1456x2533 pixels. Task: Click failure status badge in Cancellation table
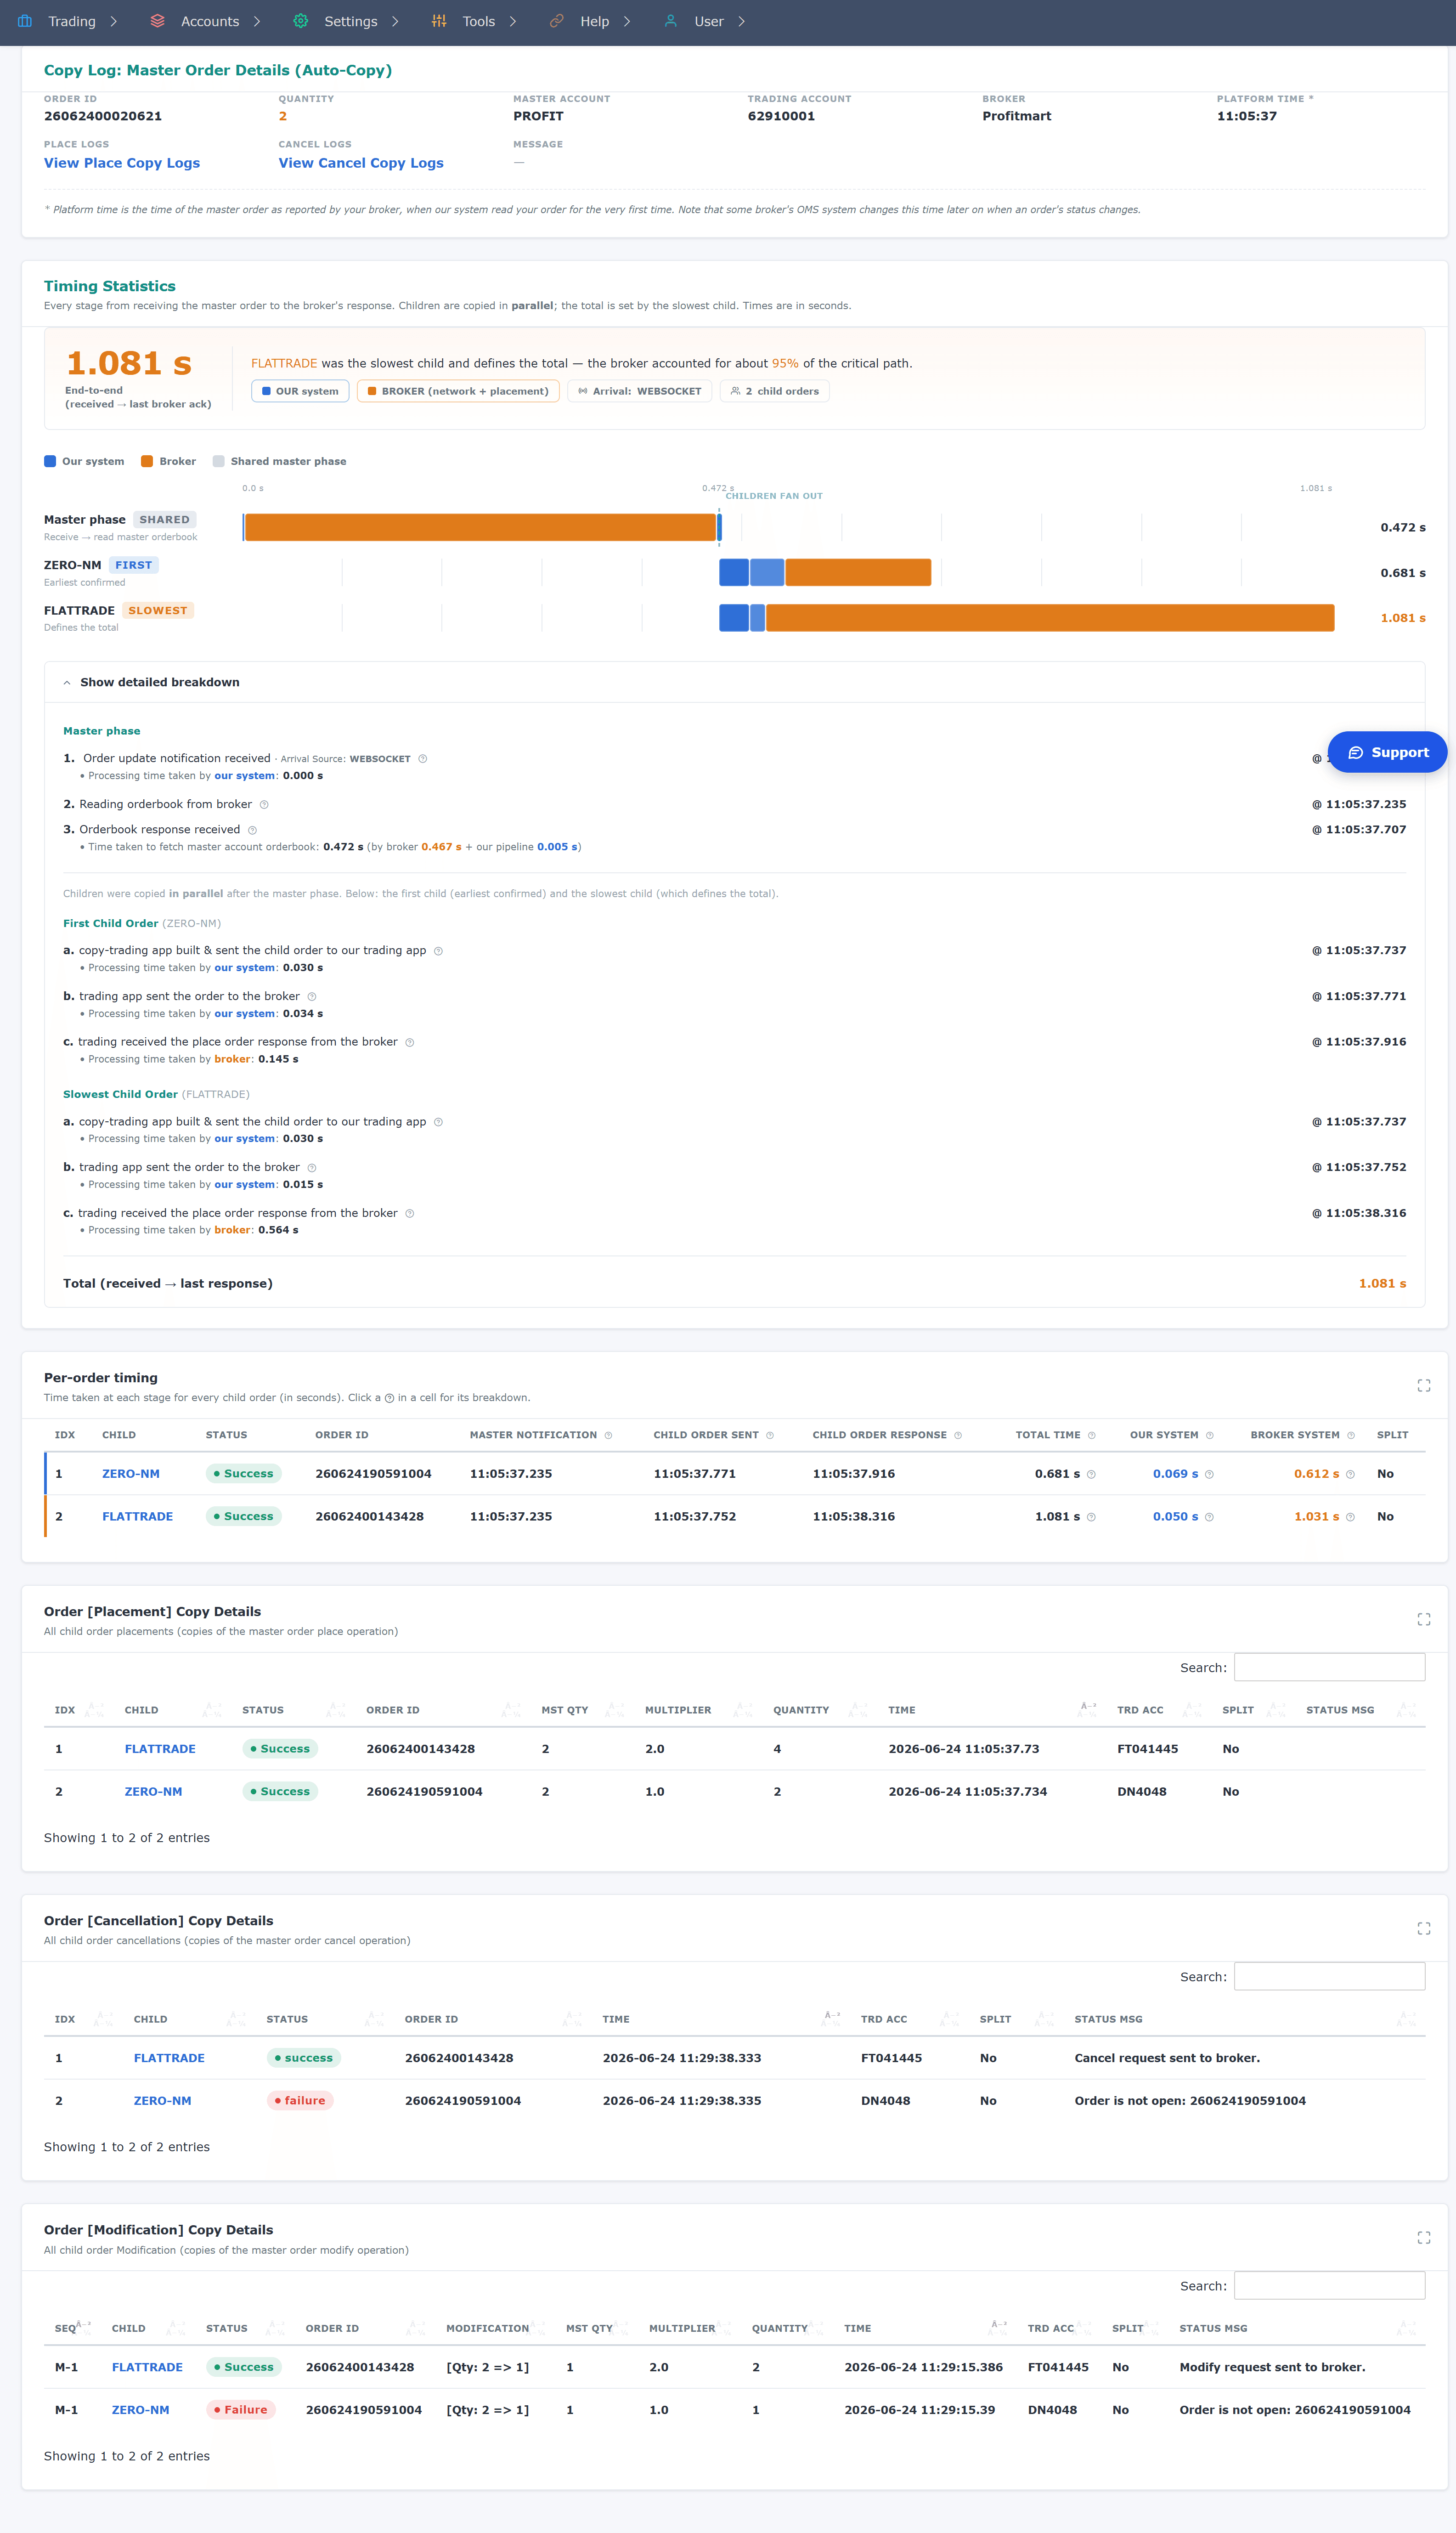coord(300,2101)
